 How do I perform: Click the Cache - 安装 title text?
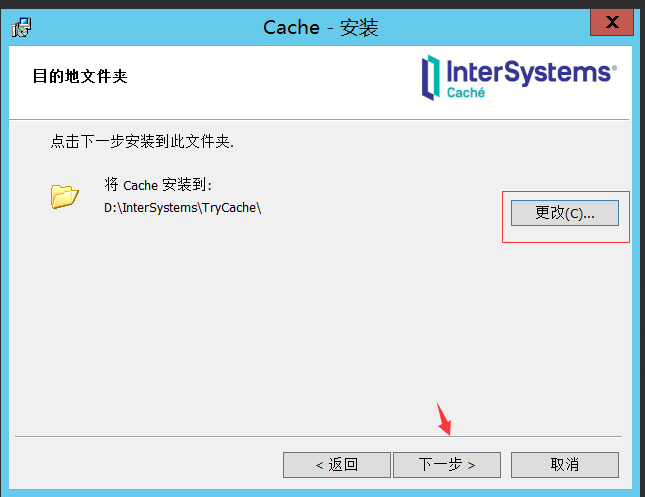[320, 28]
